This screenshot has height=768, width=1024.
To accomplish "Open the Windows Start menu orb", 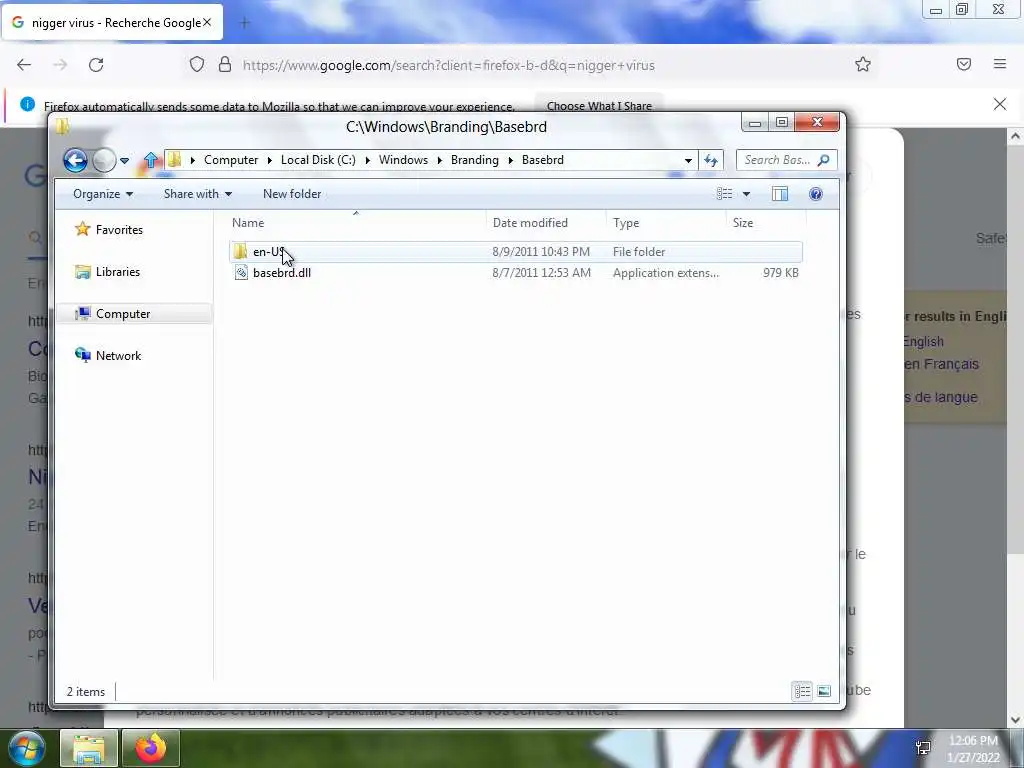I will point(26,748).
